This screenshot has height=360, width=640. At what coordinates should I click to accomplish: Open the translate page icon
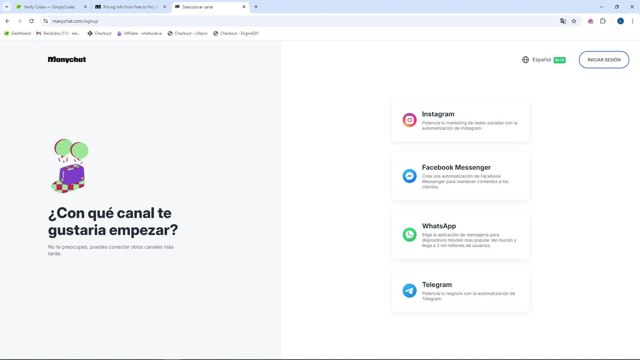click(x=563, y=21)
